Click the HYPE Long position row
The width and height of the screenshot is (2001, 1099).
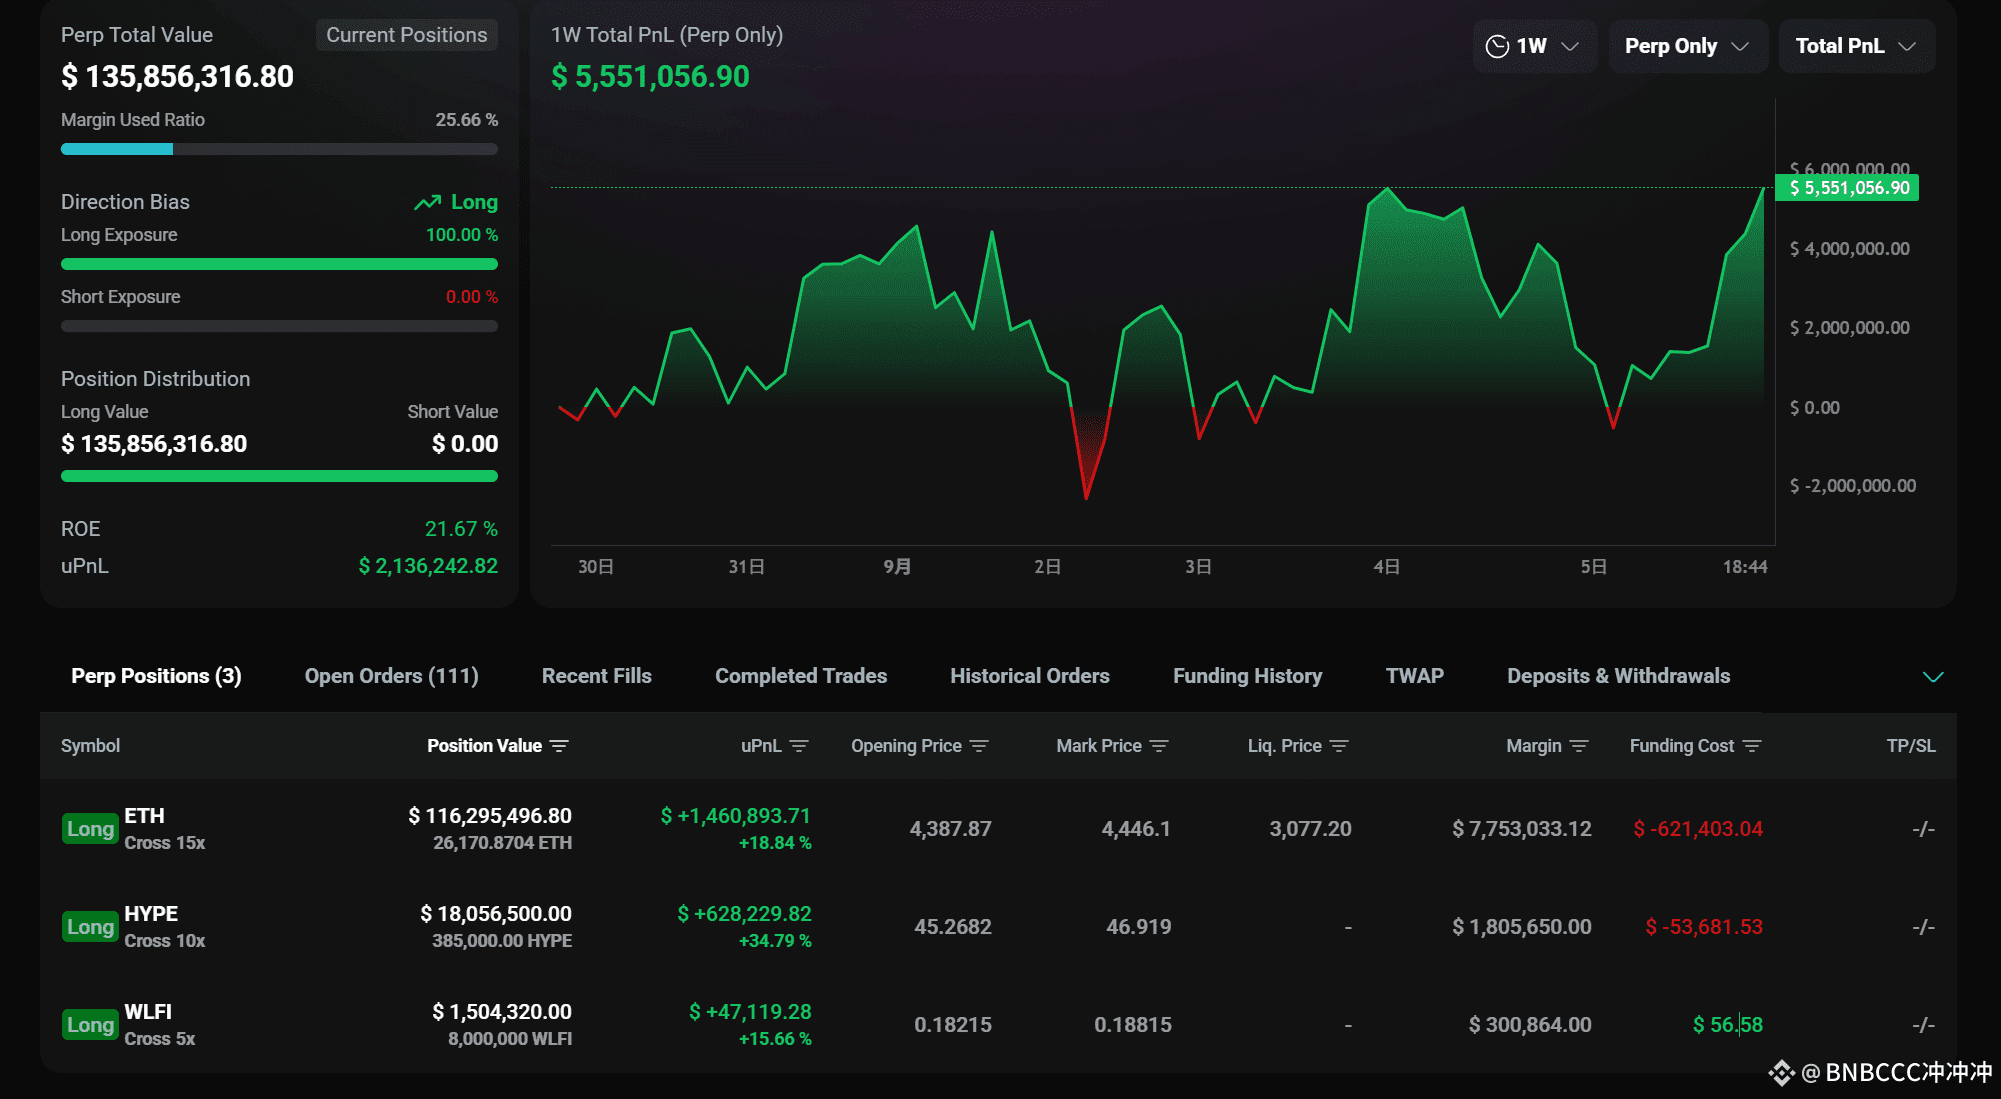151,914
